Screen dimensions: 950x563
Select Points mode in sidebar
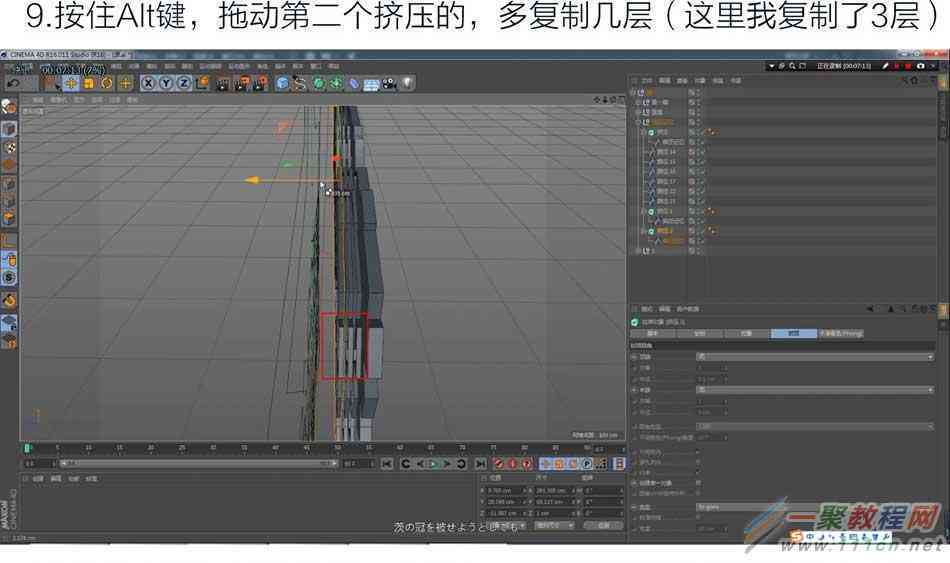[x=8, y=184]
